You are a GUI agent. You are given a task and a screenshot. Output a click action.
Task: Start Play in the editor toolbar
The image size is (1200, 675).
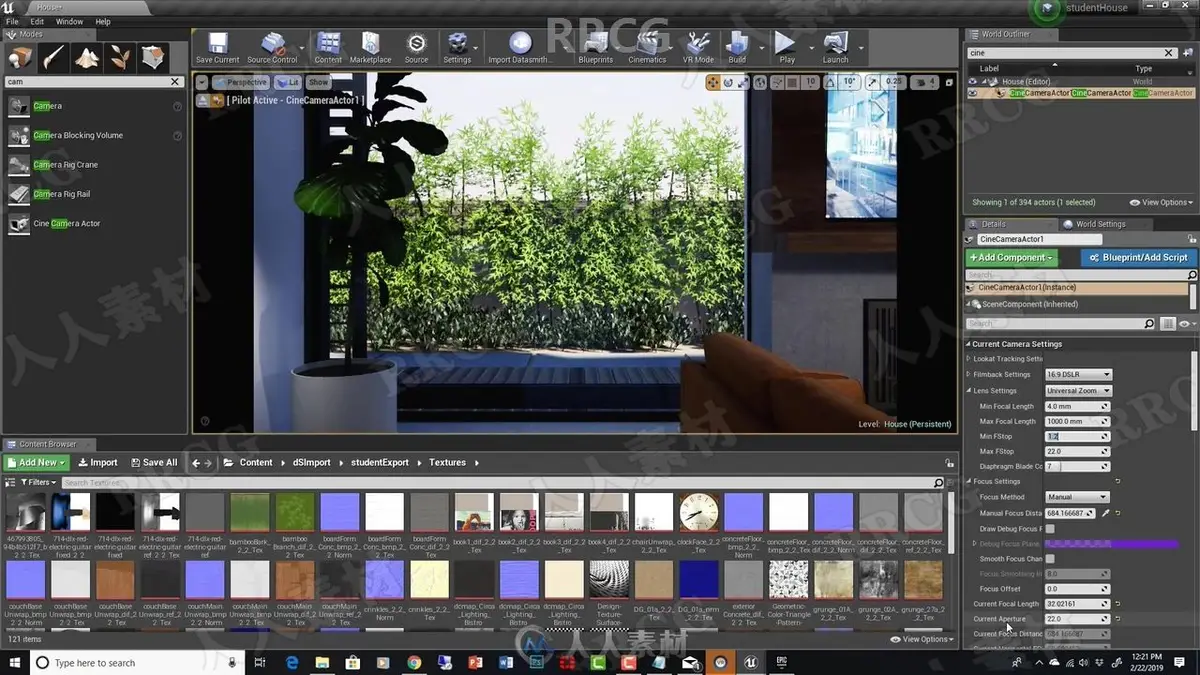tap(787, 47)
